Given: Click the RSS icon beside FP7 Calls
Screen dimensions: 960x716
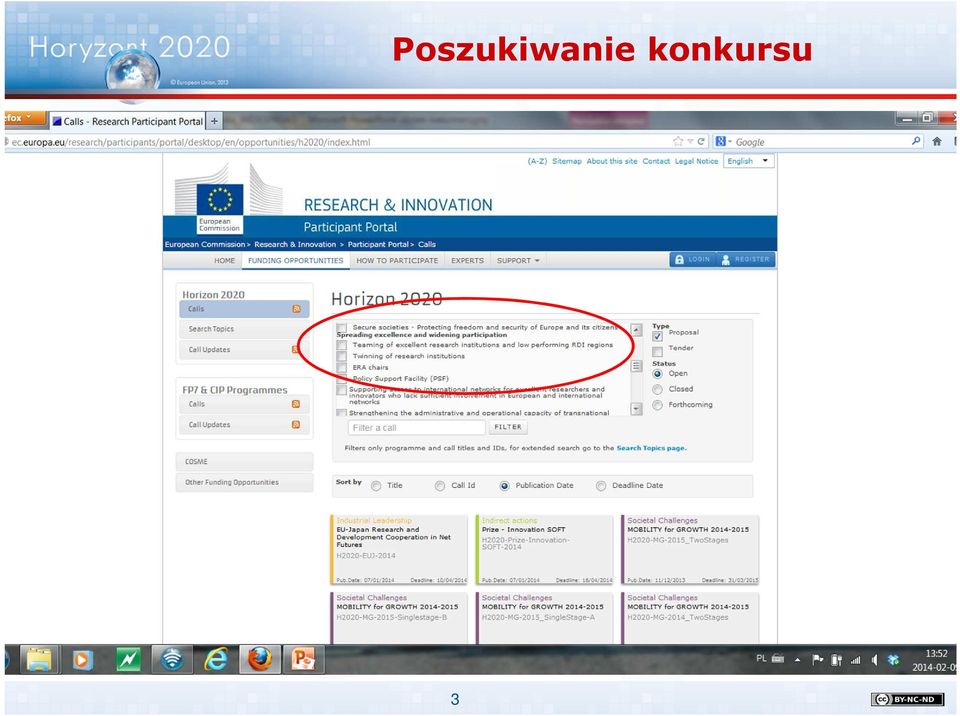Looking at the screenshot, I should 296,404.
